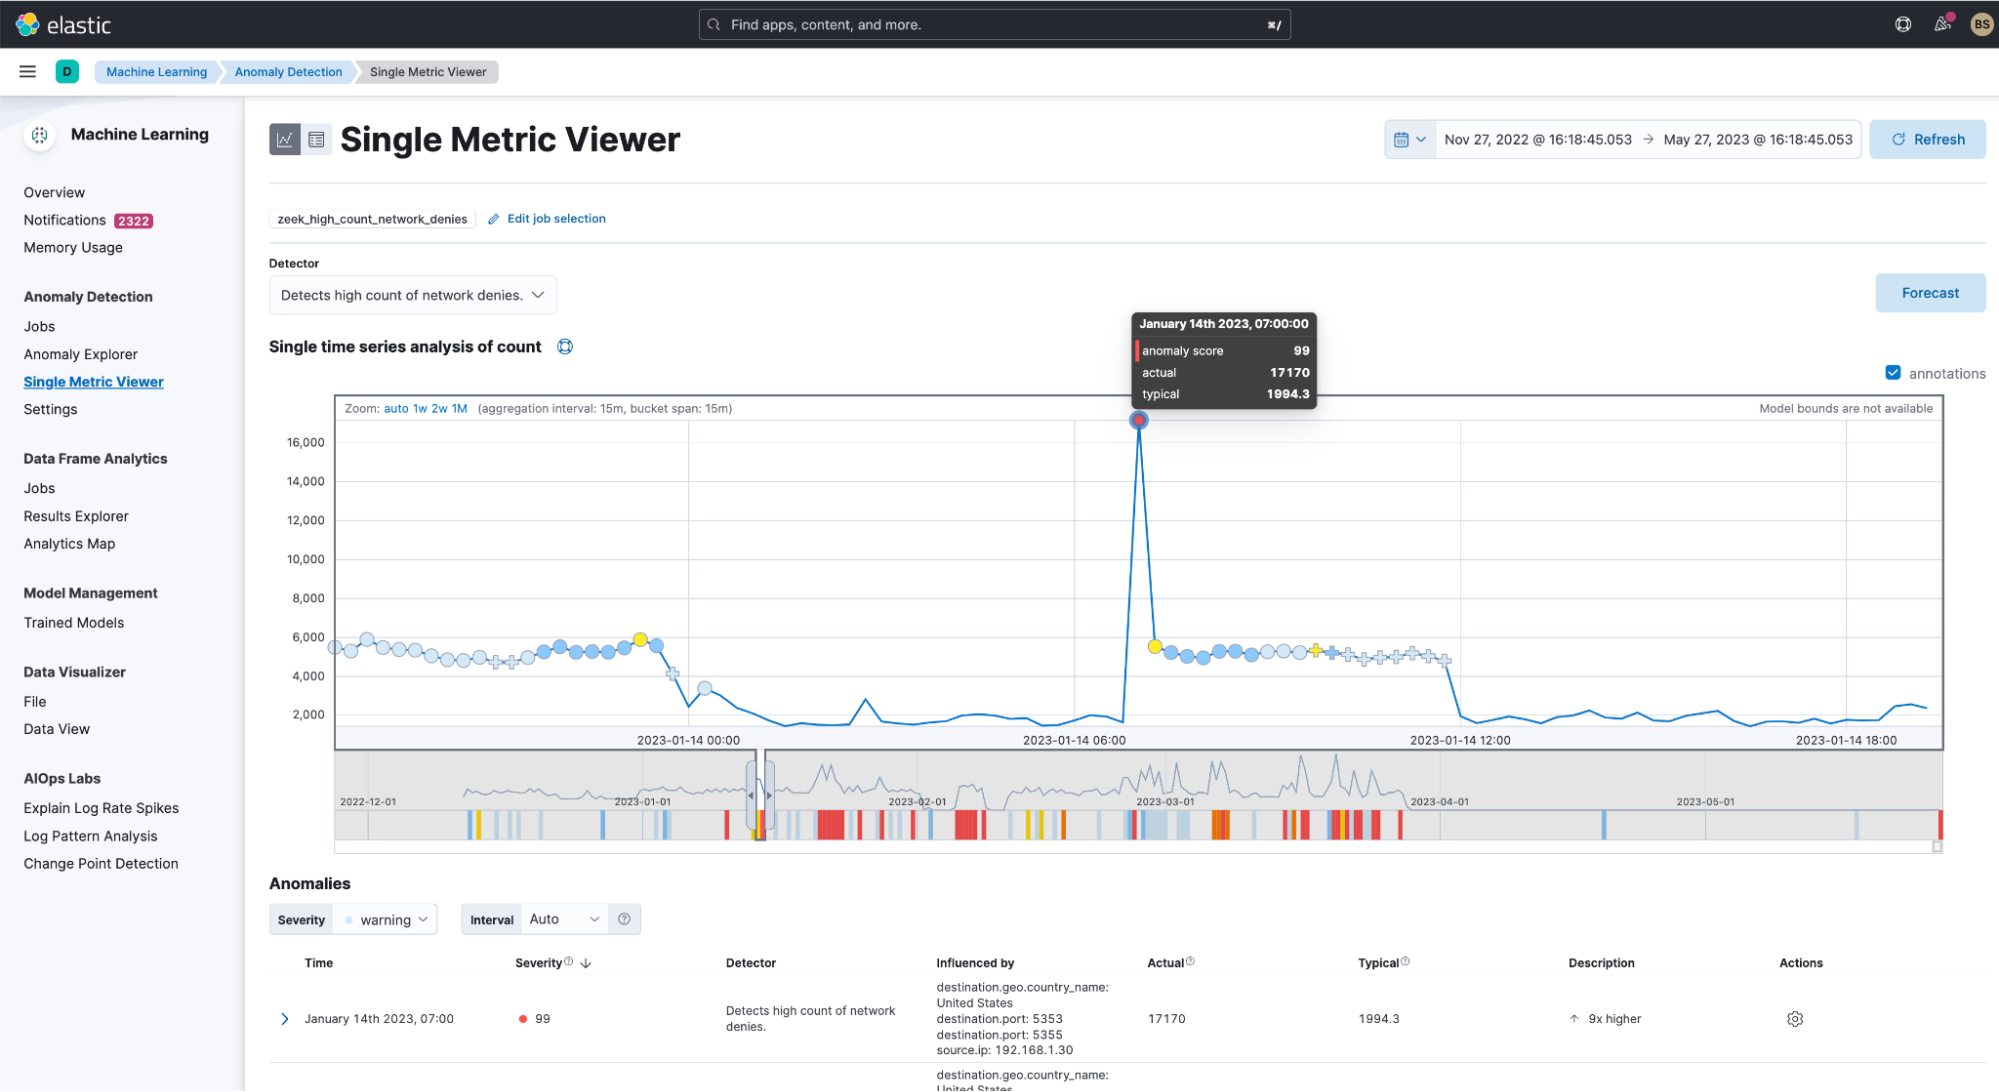Open Change Point Detection

(101, 864)
